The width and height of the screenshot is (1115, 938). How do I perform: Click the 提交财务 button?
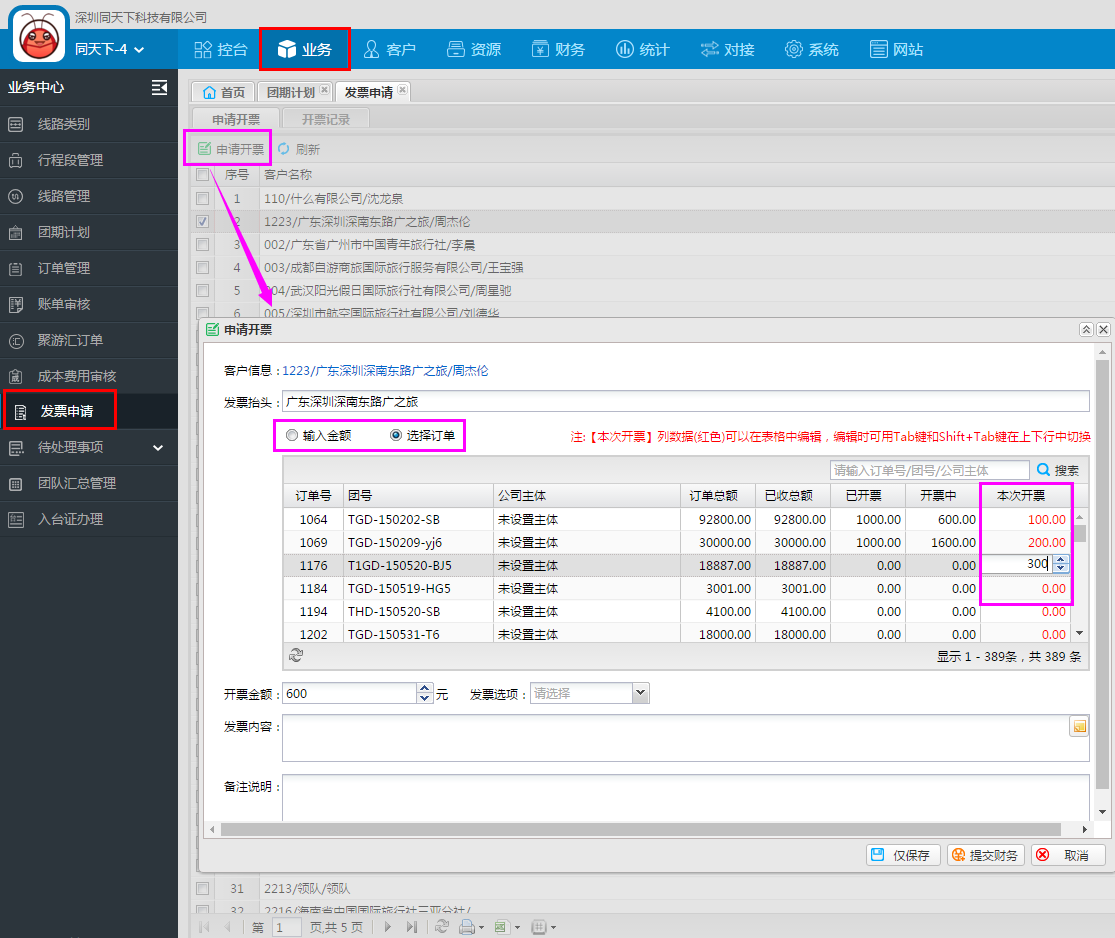coord(986,855)
